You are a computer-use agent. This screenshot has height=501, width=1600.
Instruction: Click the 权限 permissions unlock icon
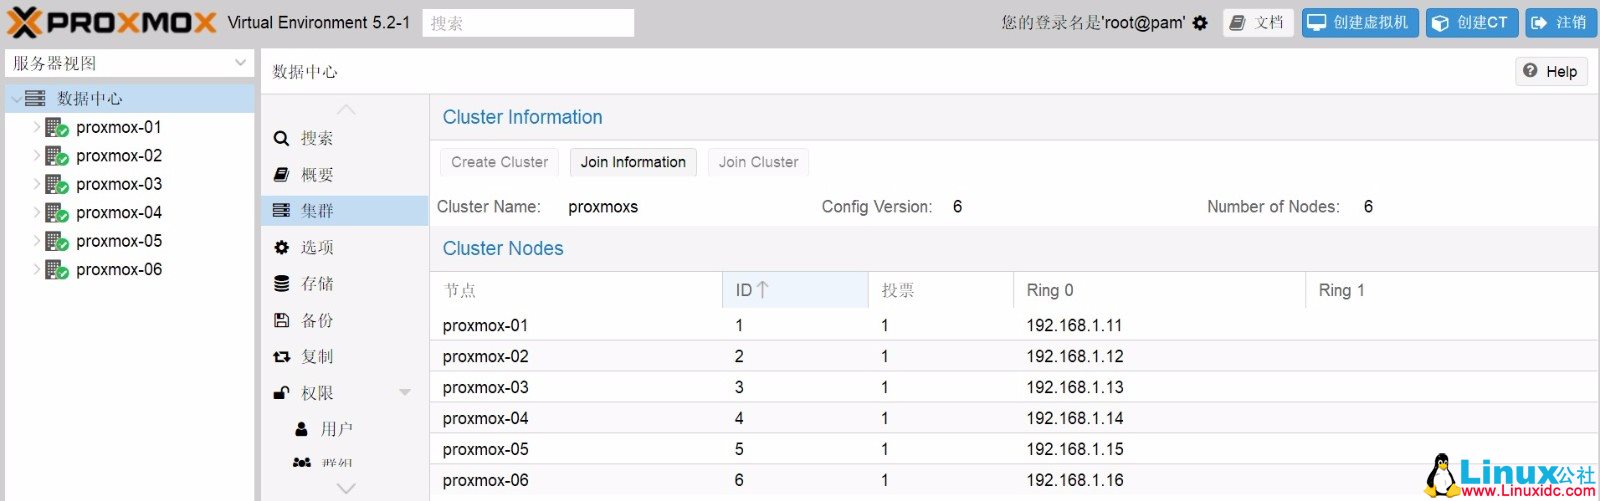(x=282, y=394)
